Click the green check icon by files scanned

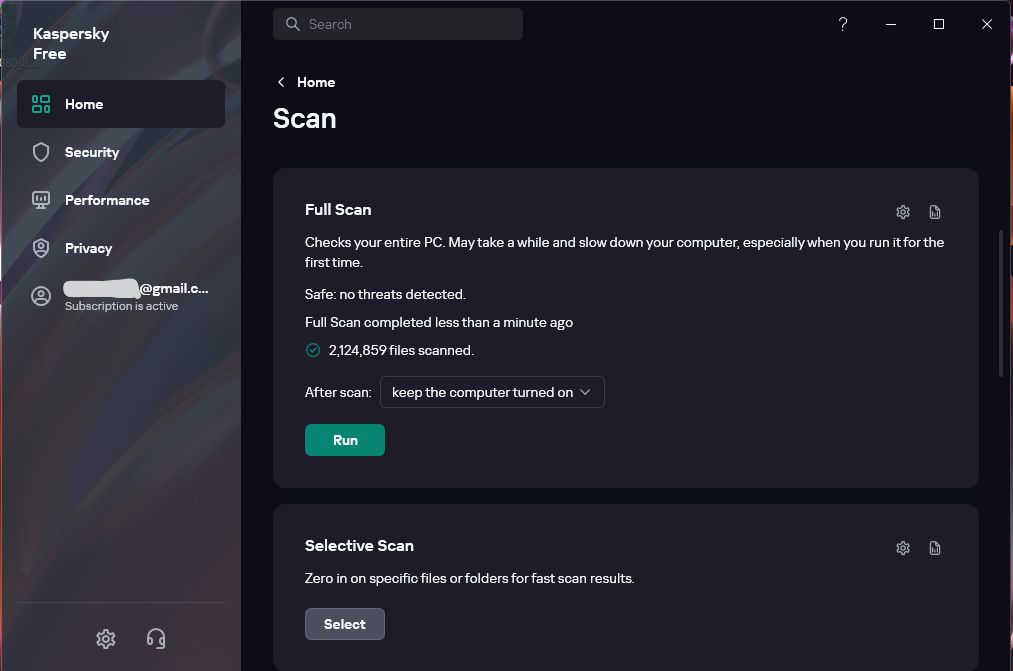[x=313, y=350]
